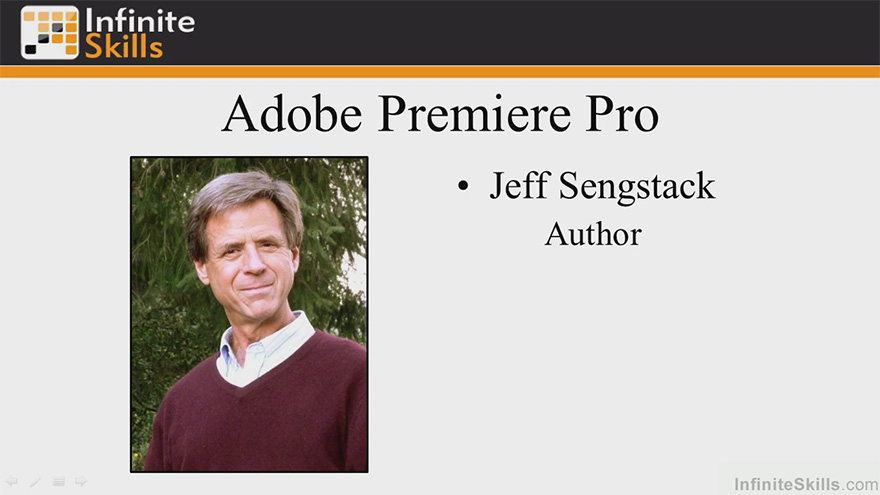
Task: Click the "Author" subtitle text
Action: (593, 234)
